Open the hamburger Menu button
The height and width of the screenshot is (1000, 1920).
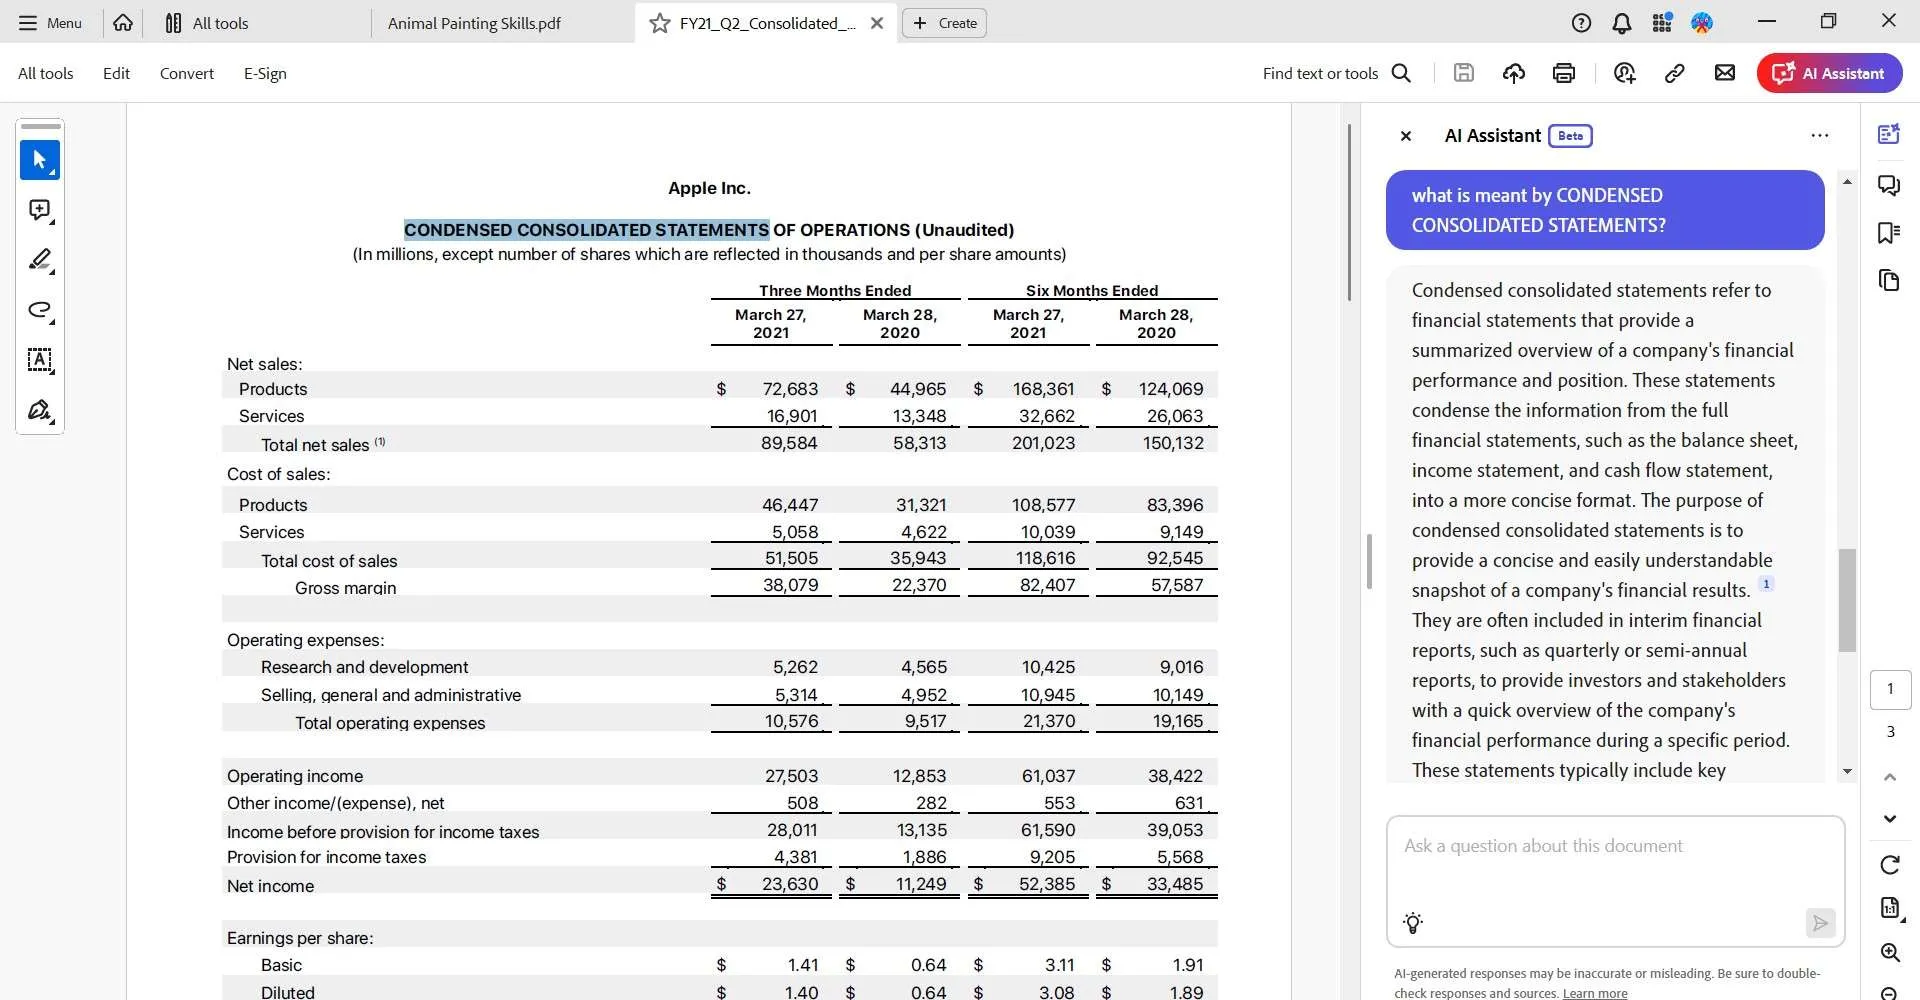coord(50,23)
